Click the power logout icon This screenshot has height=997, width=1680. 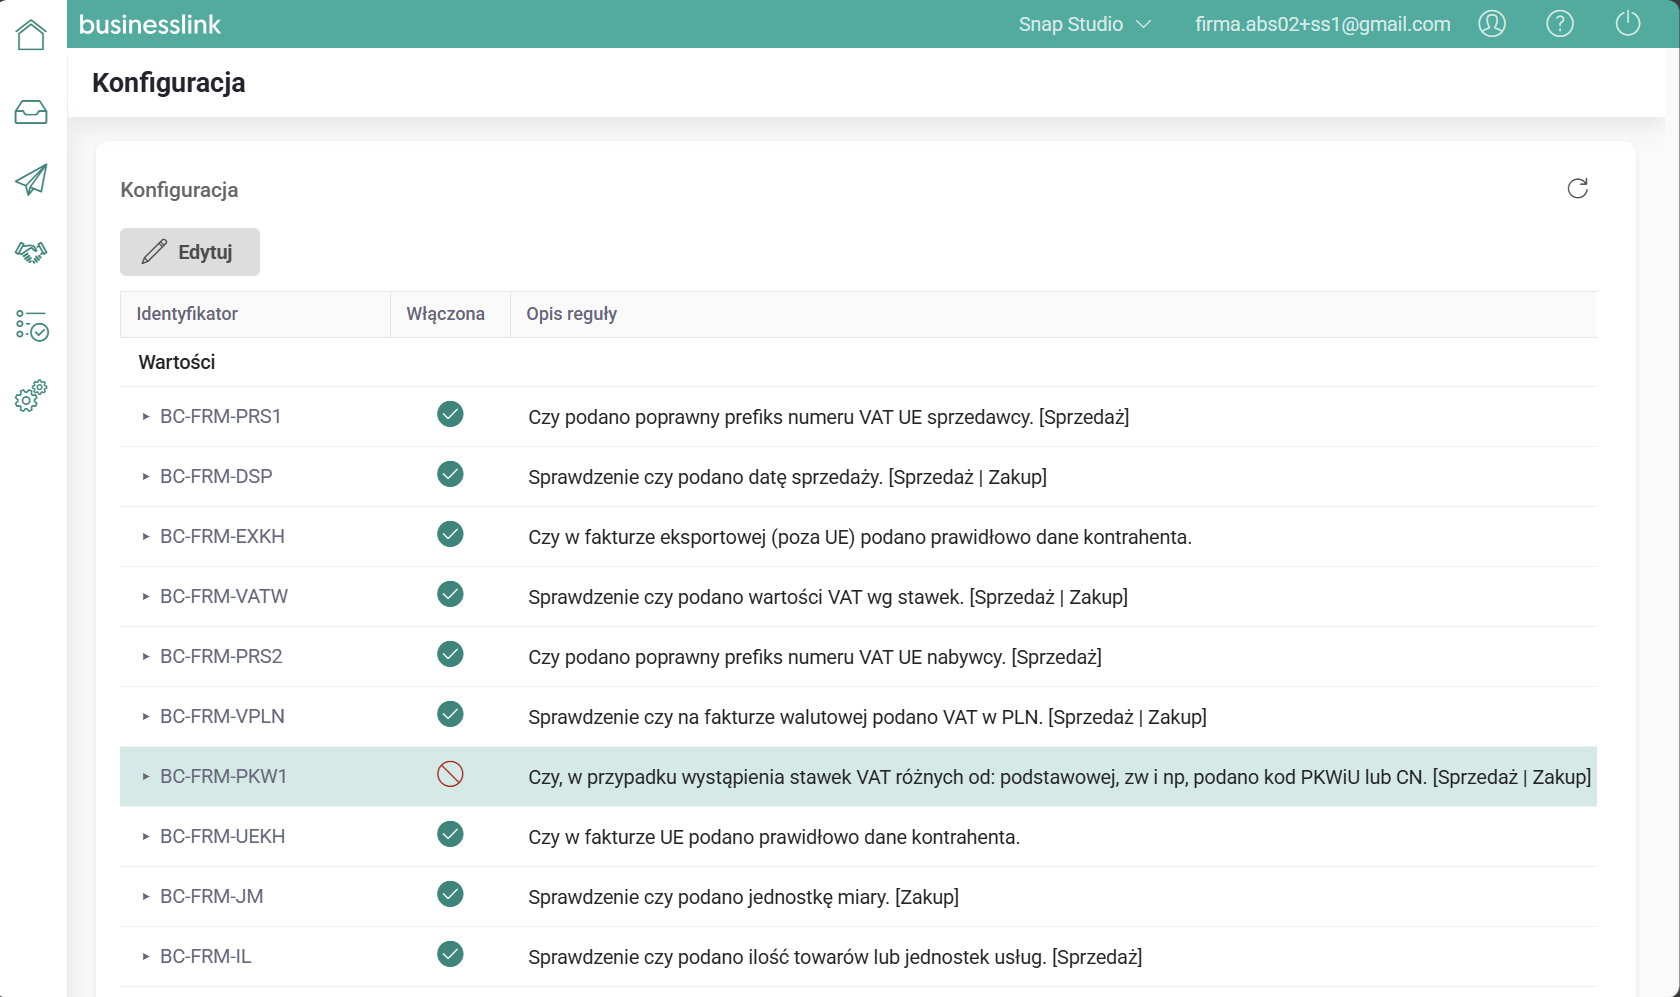(x=1627, y=24)
